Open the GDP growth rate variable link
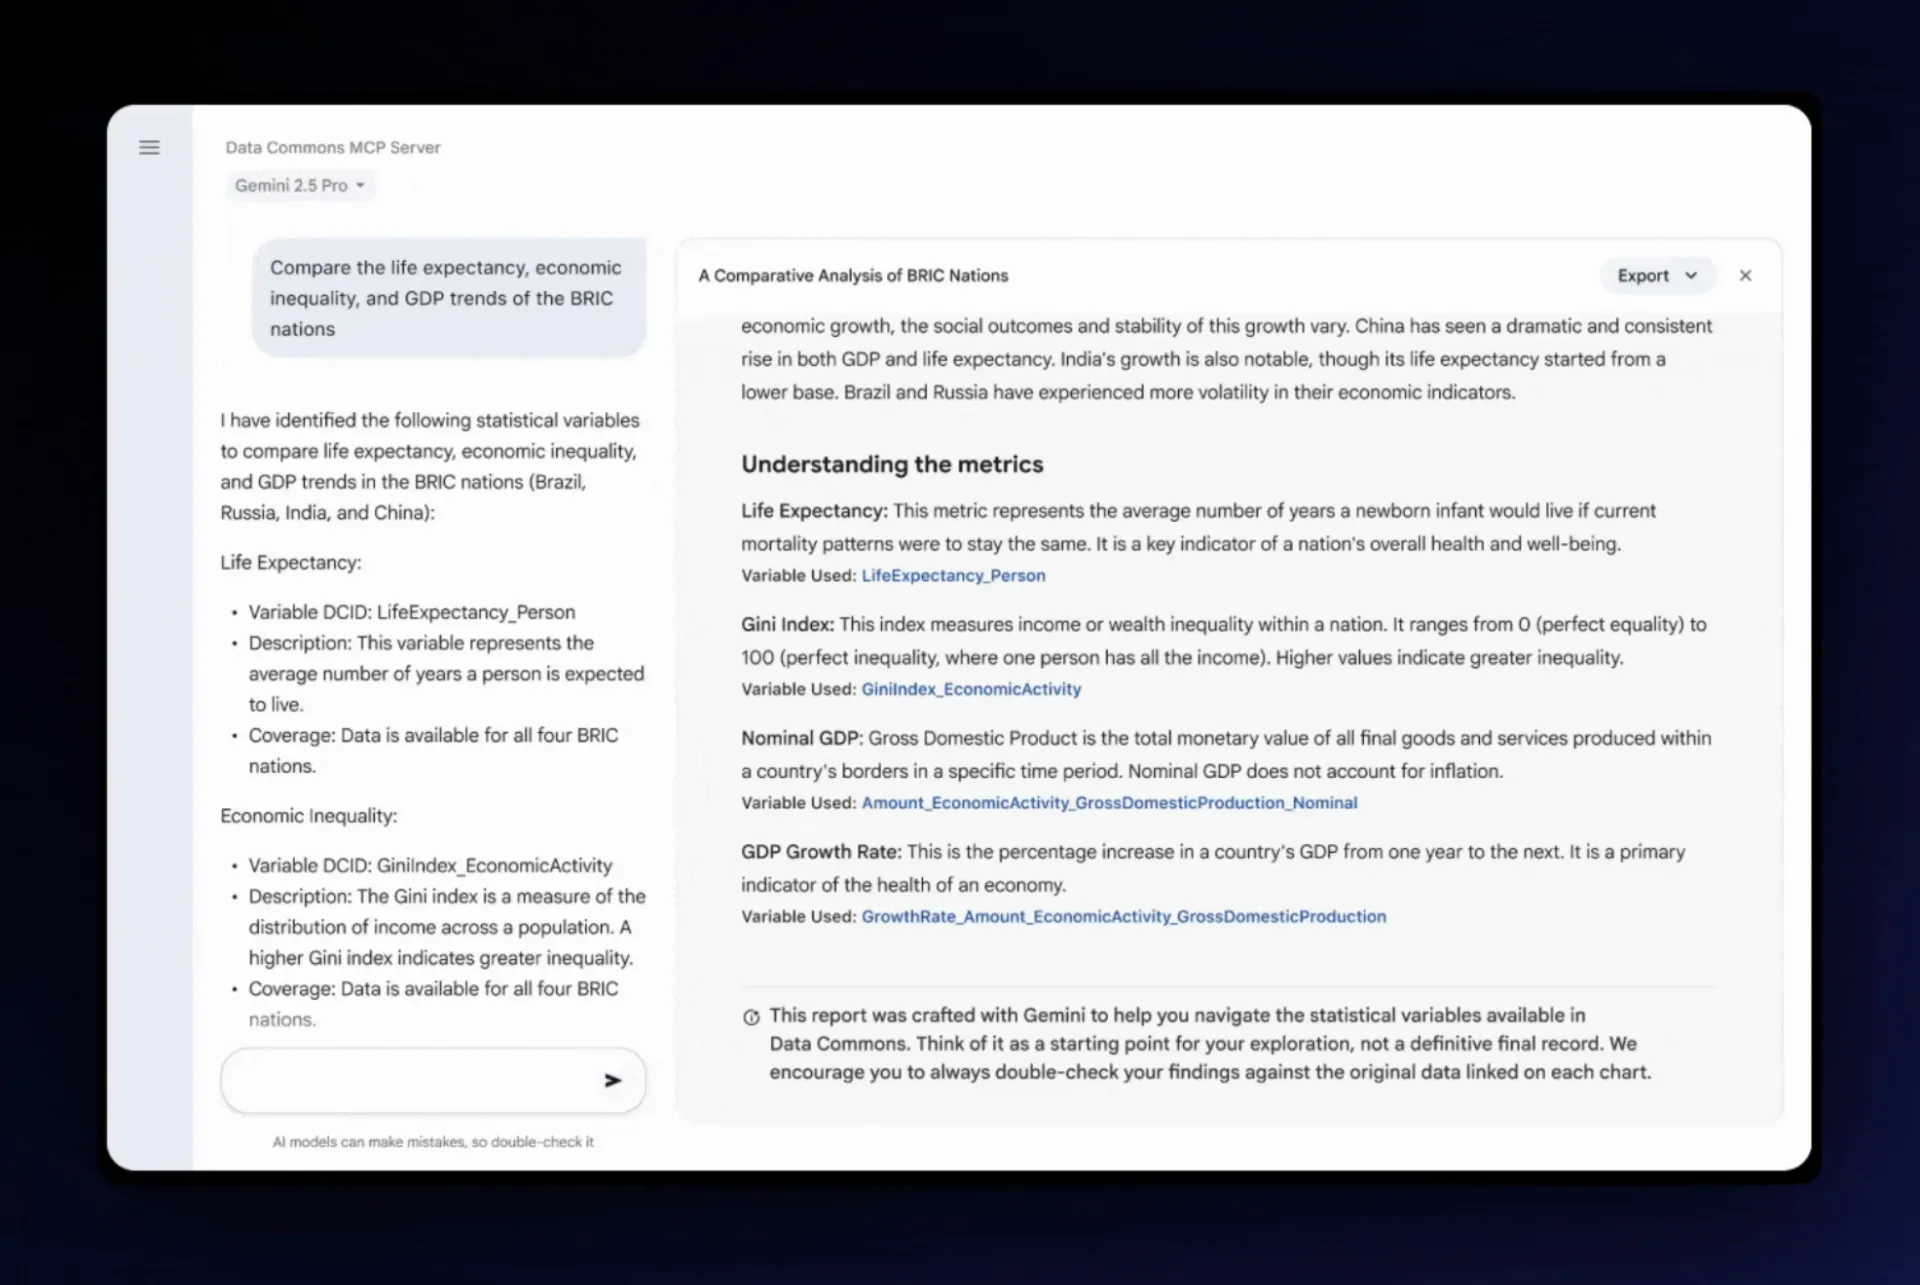The width and height of the screenshot is (1920, 1285). (1124, 916)
